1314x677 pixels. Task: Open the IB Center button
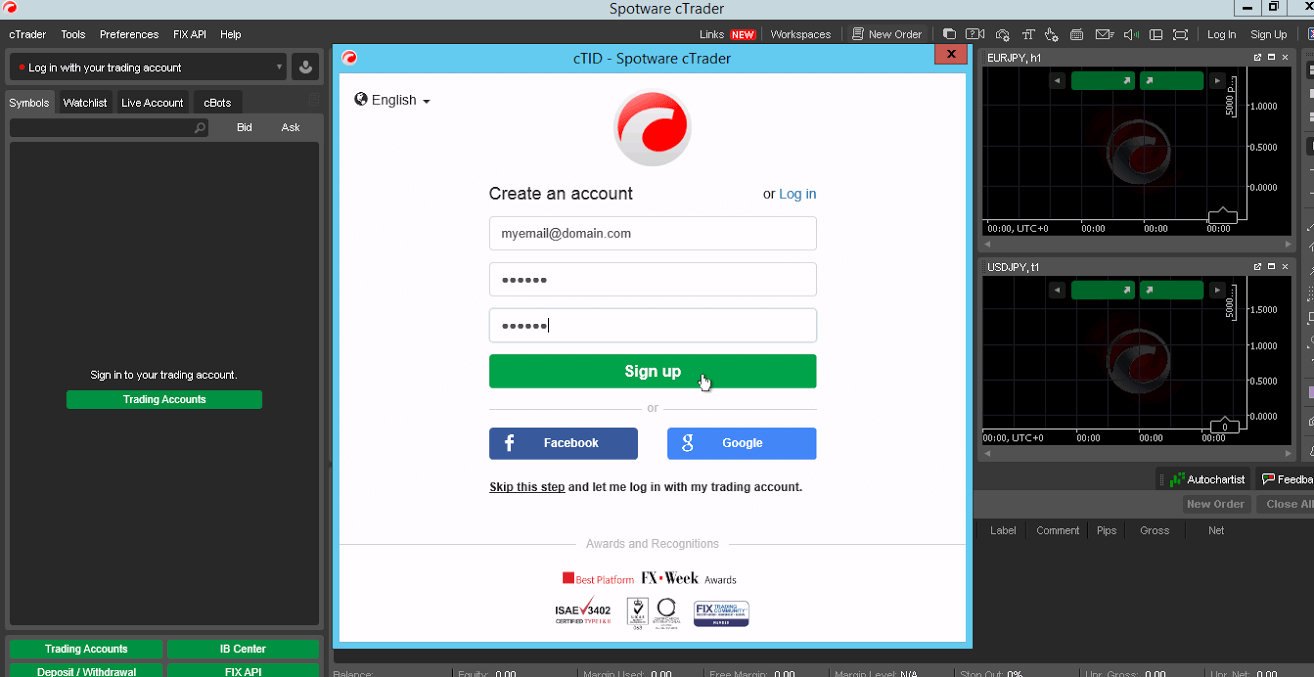click(x=243, y=649)
